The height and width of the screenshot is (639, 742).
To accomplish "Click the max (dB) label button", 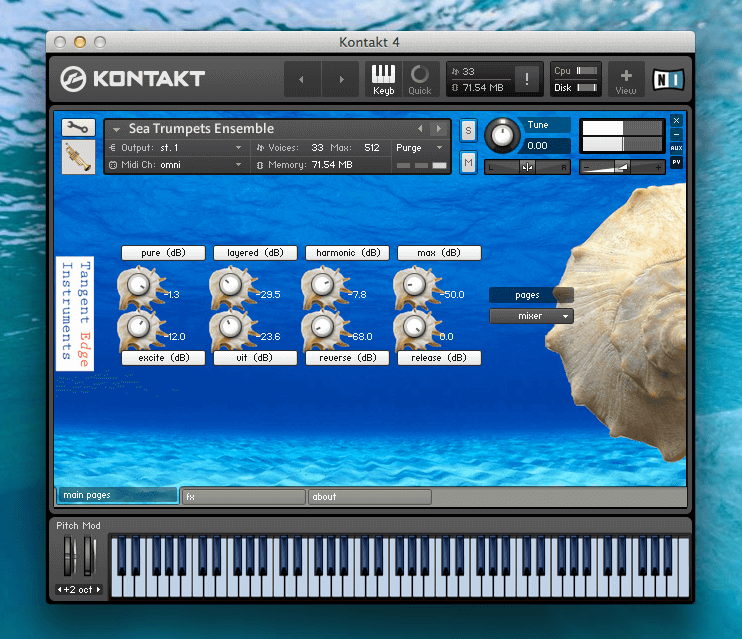I will pyautogui.click(x=439, y=253).
